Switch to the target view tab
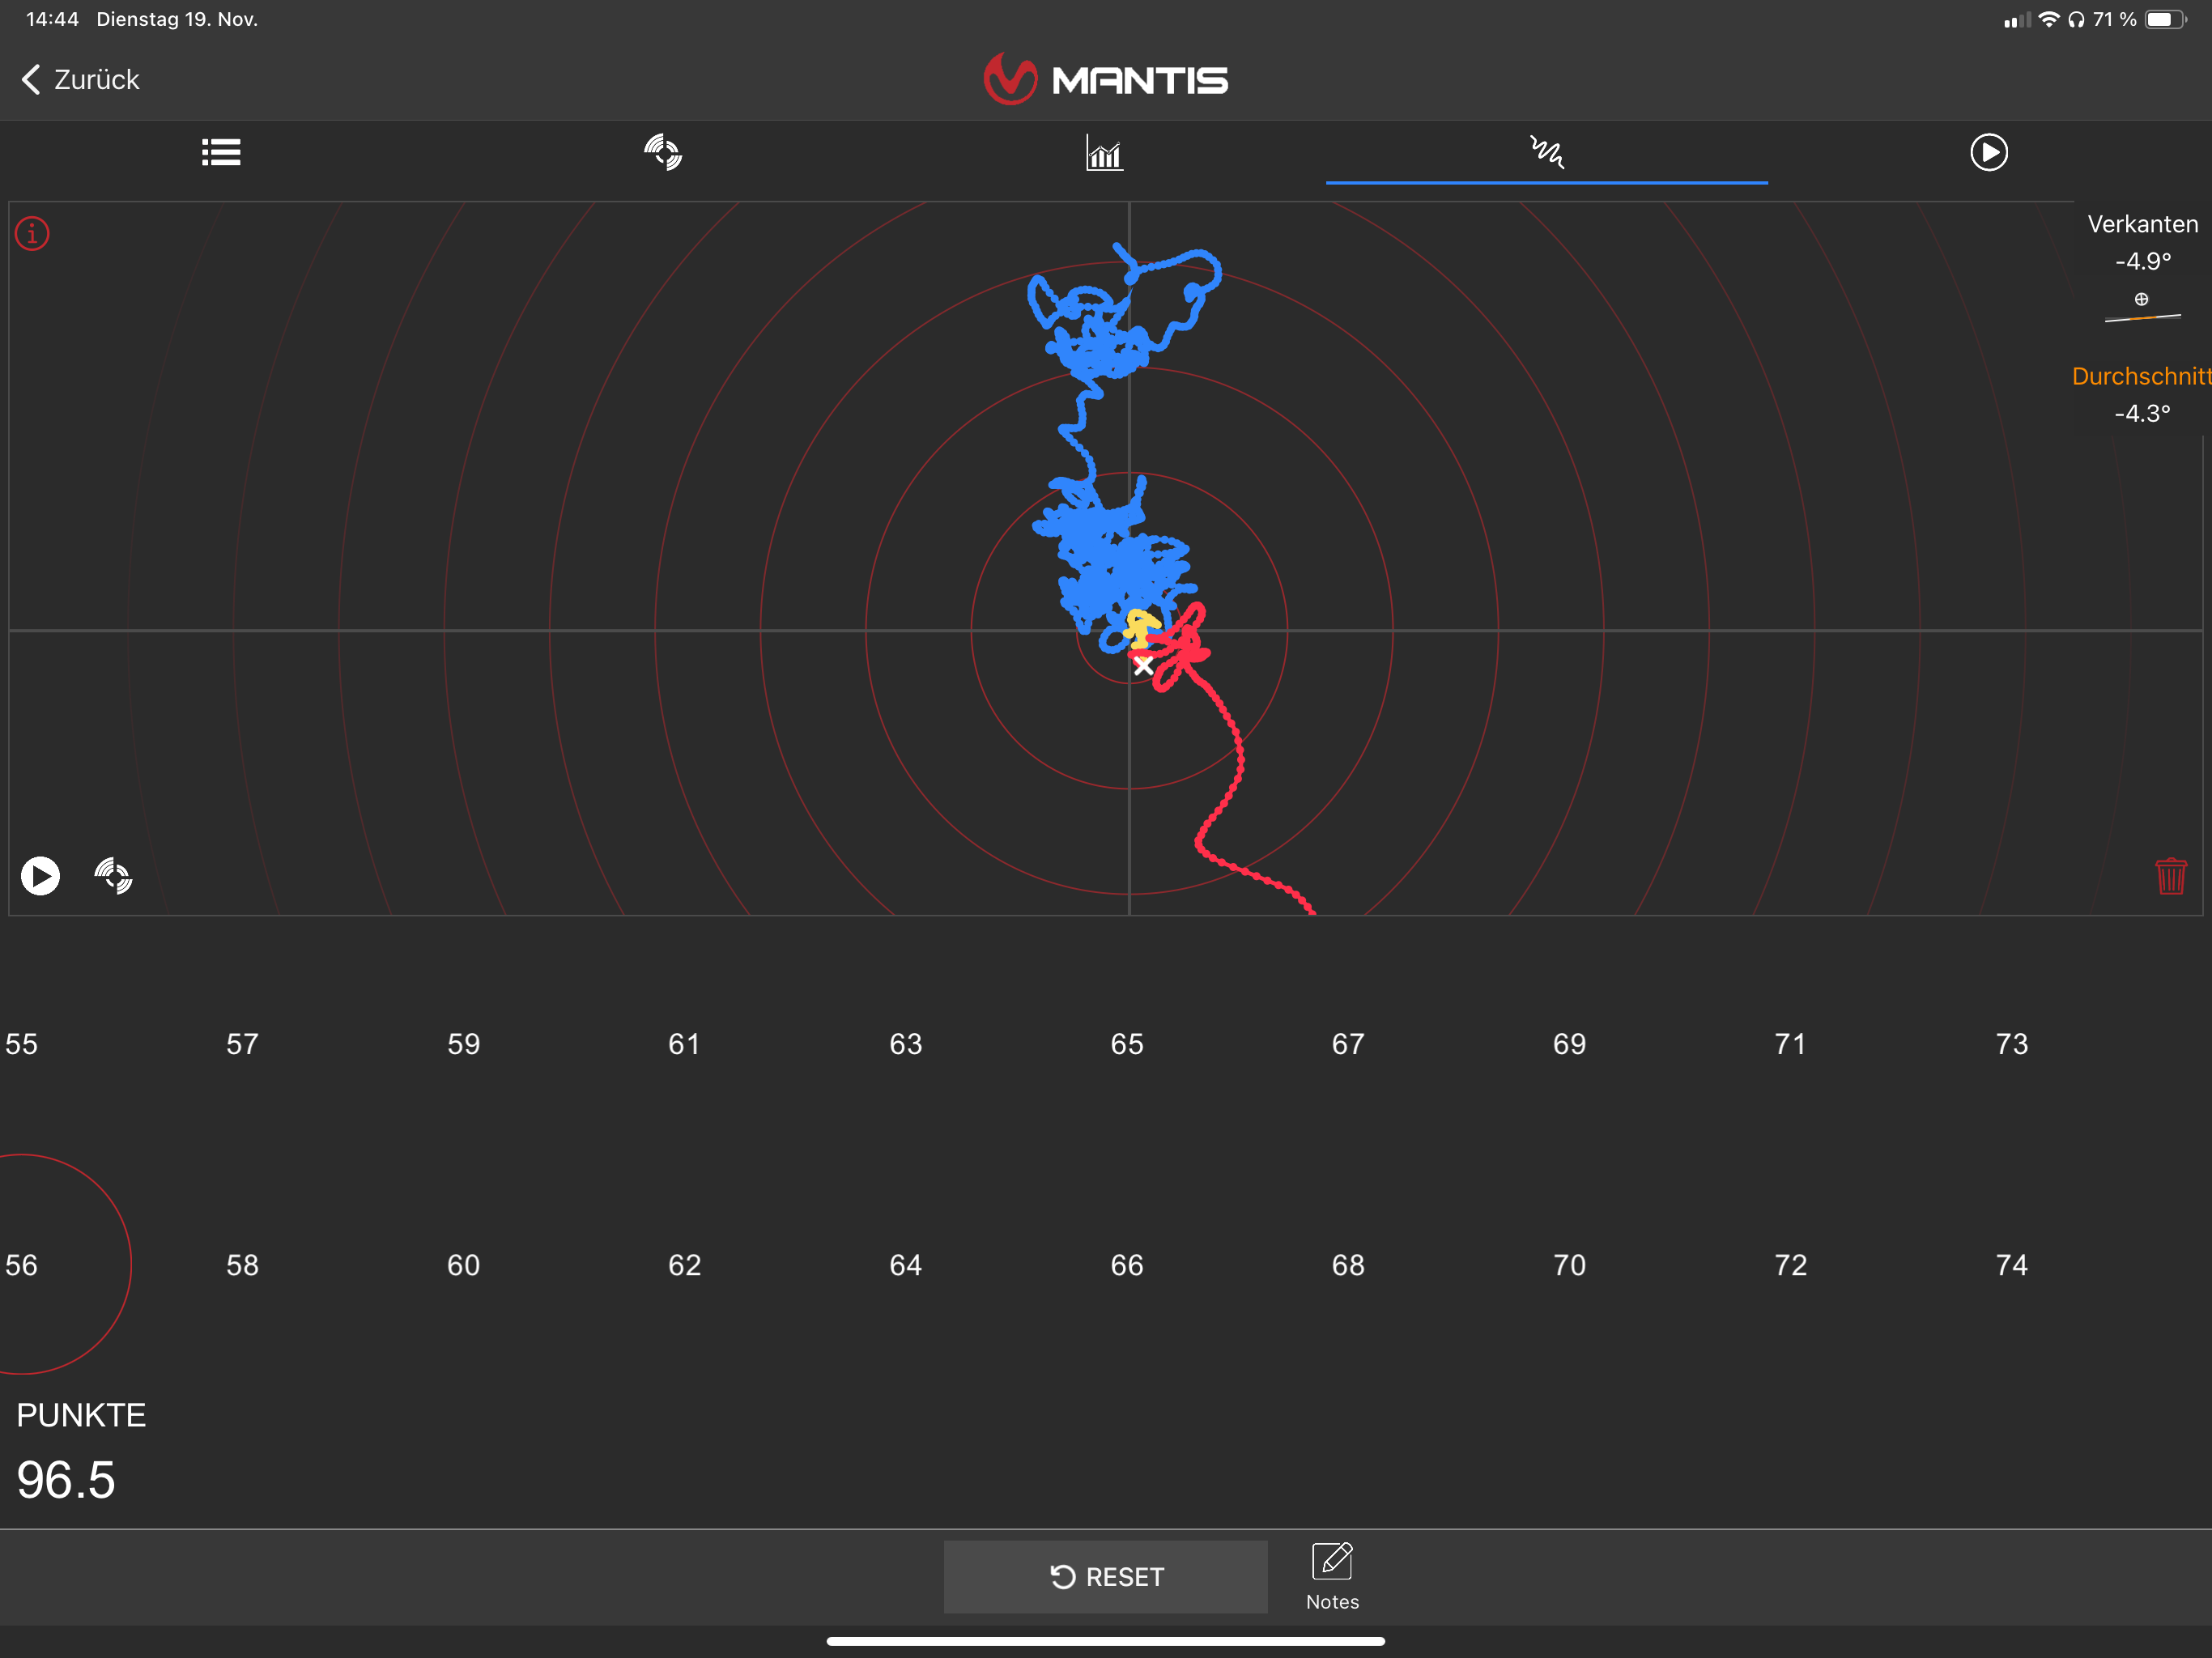 point(663,152)
